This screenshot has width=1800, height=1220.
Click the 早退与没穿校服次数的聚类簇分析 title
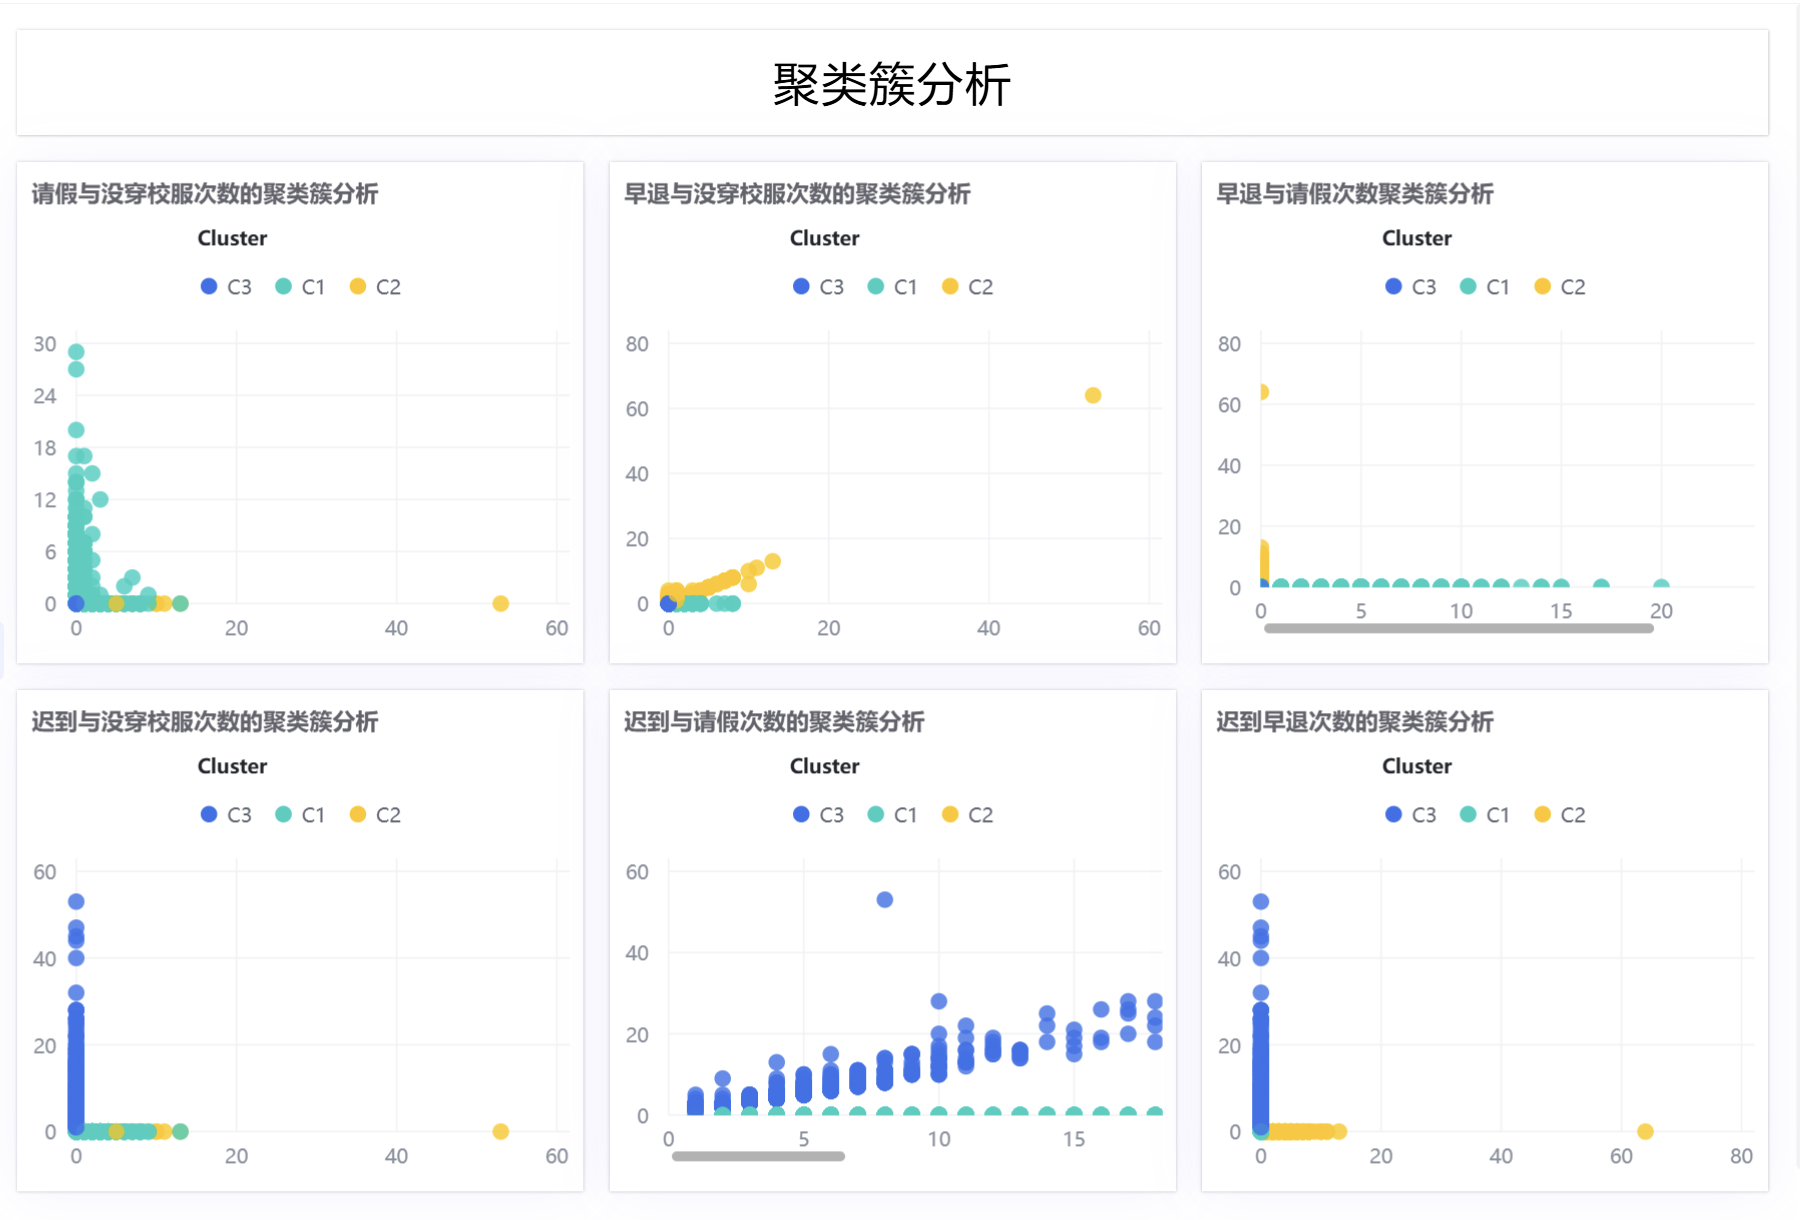click(x=797, y=194)
